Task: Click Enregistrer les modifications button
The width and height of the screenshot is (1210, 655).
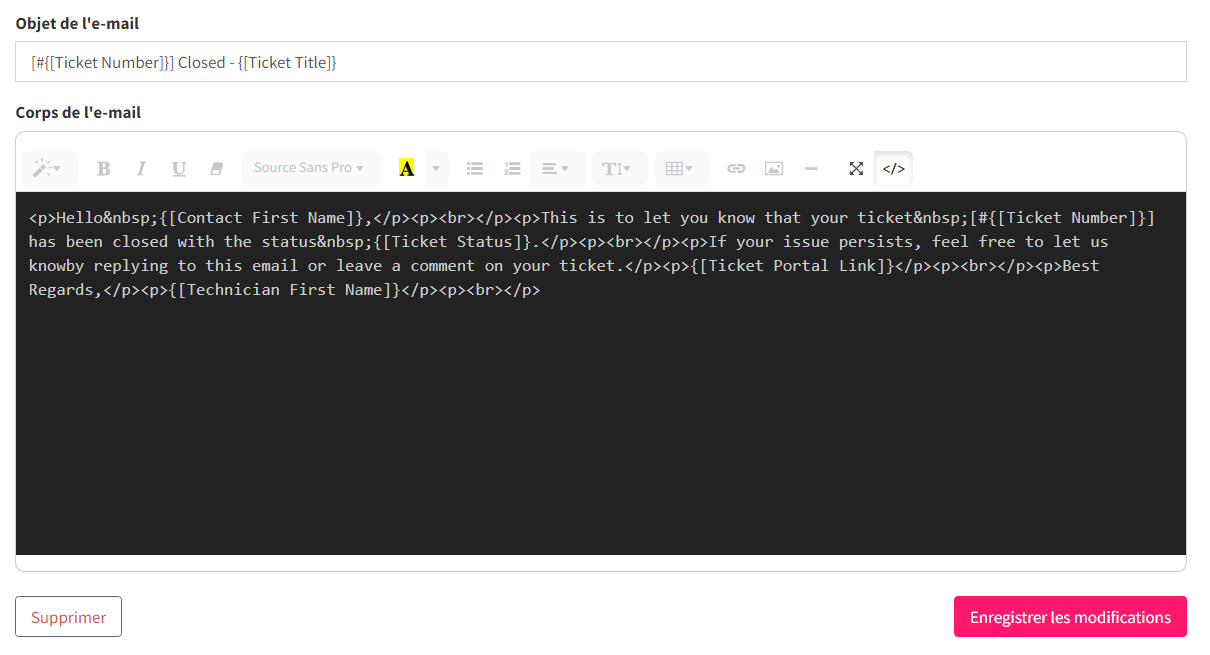Action: pos(1070,617)
